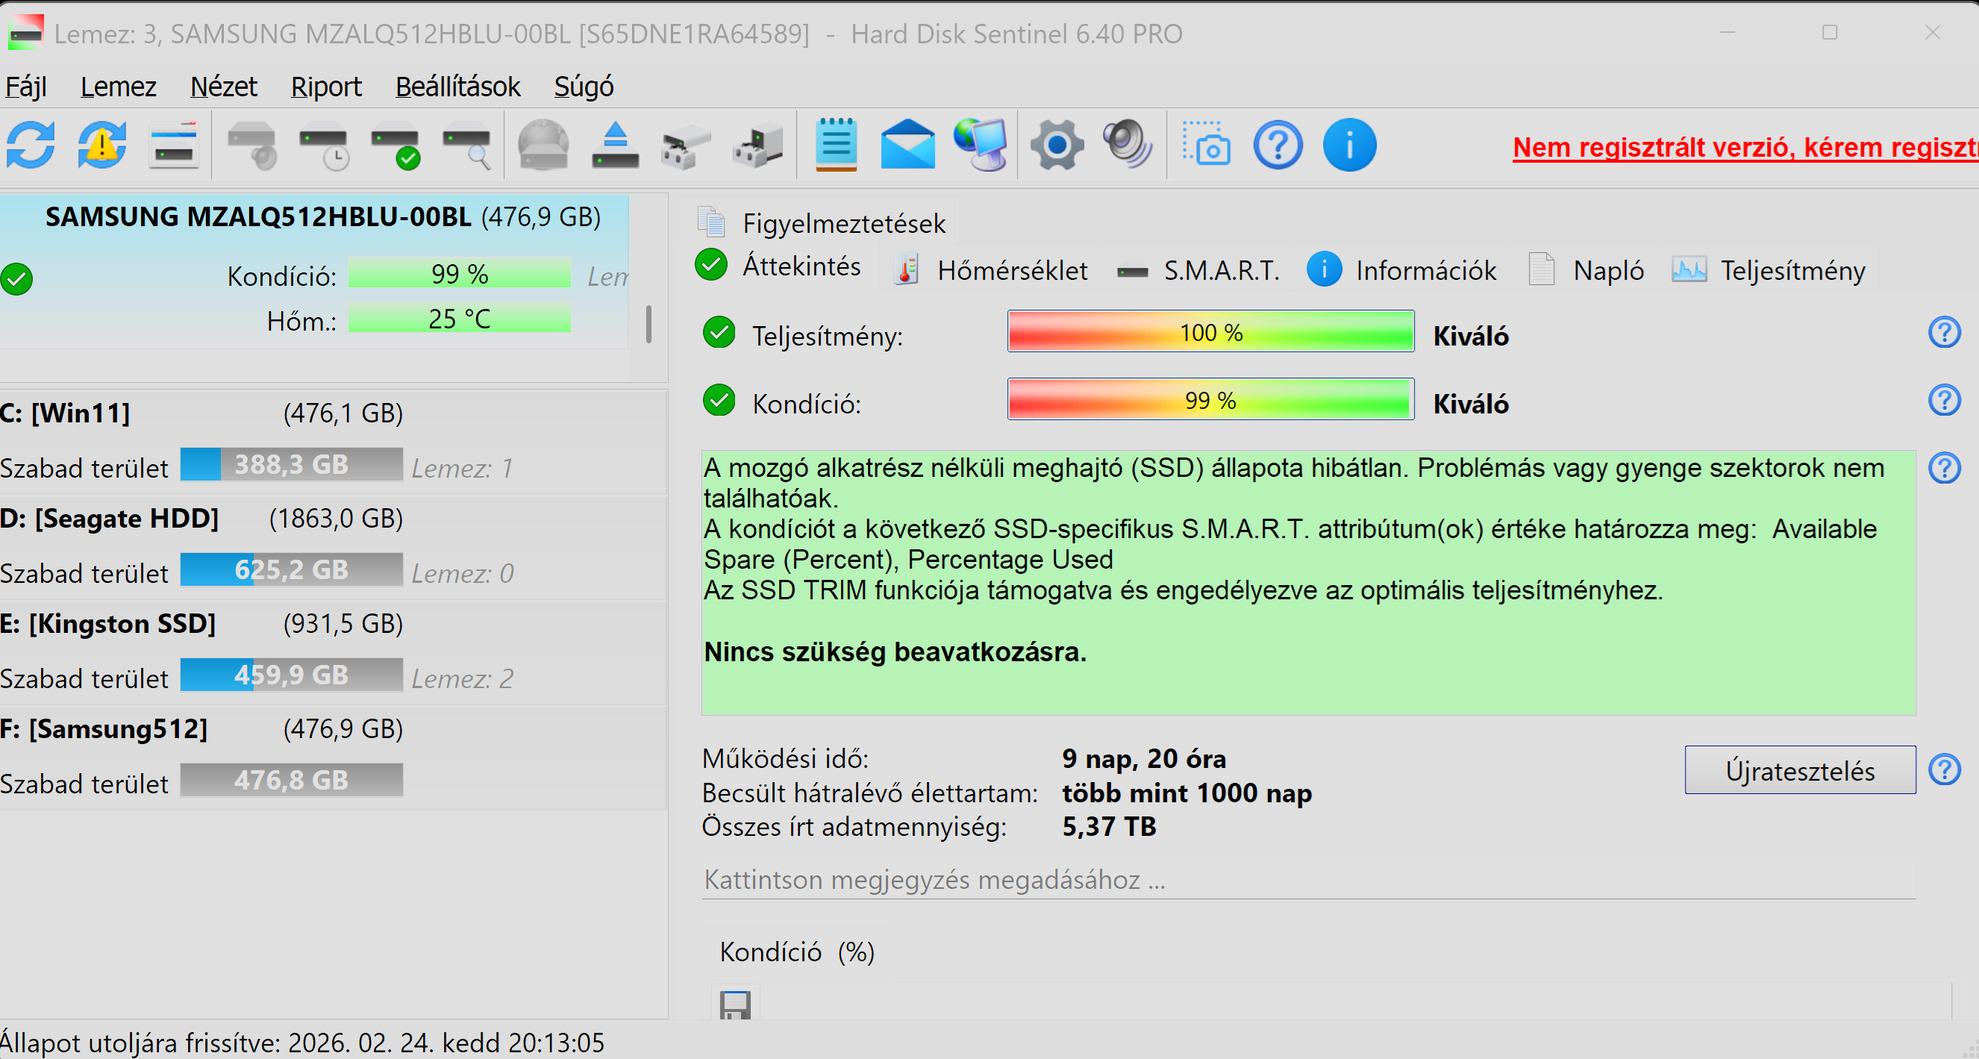
Task: Open the Súgó menu
Action: (584, 87)
